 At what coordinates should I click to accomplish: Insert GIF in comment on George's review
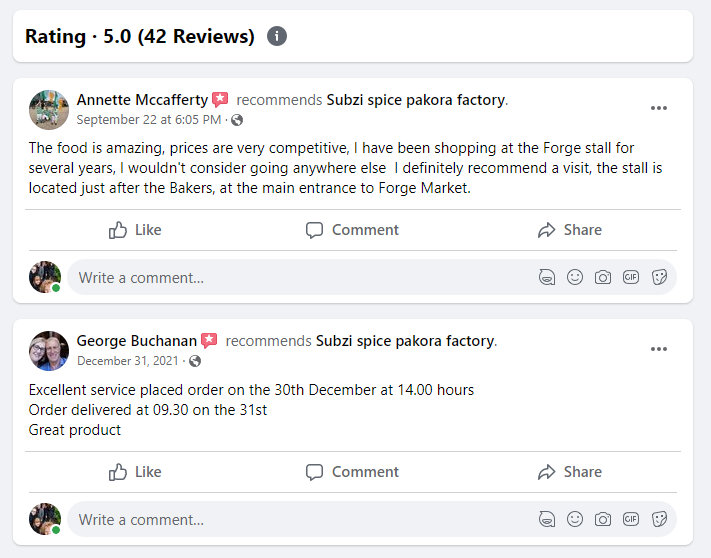pos(631,519)
